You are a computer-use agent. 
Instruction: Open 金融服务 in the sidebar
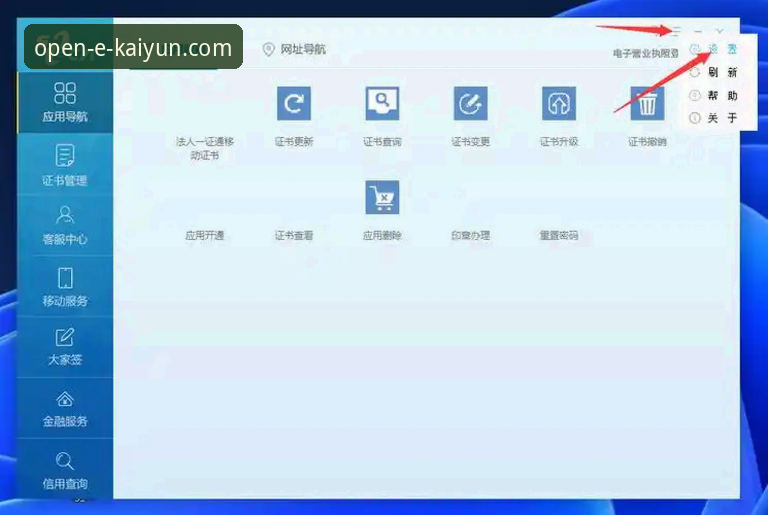click(65, 408)
